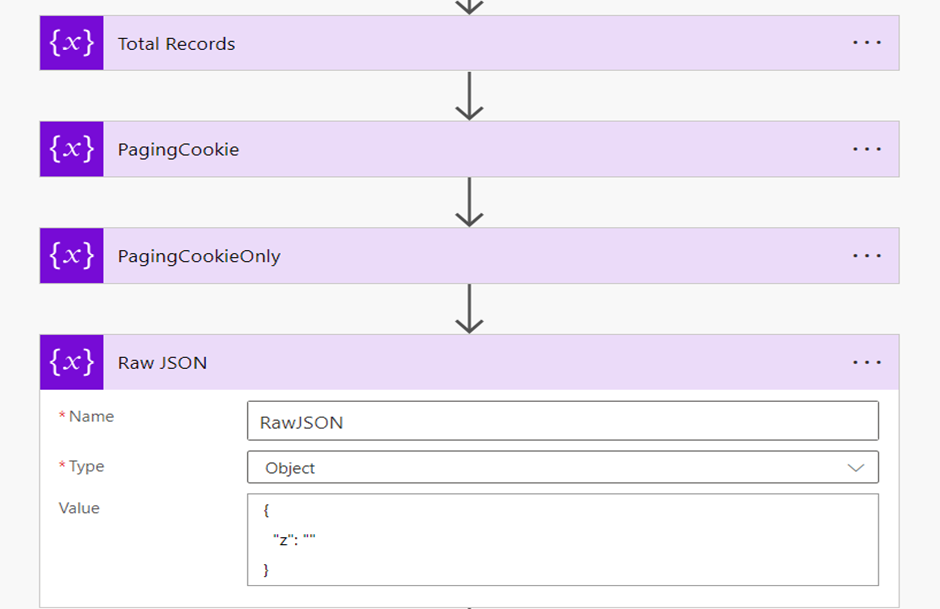
Task: Click the Type dropdown chevron arrow
Action: tap(856, 467)
